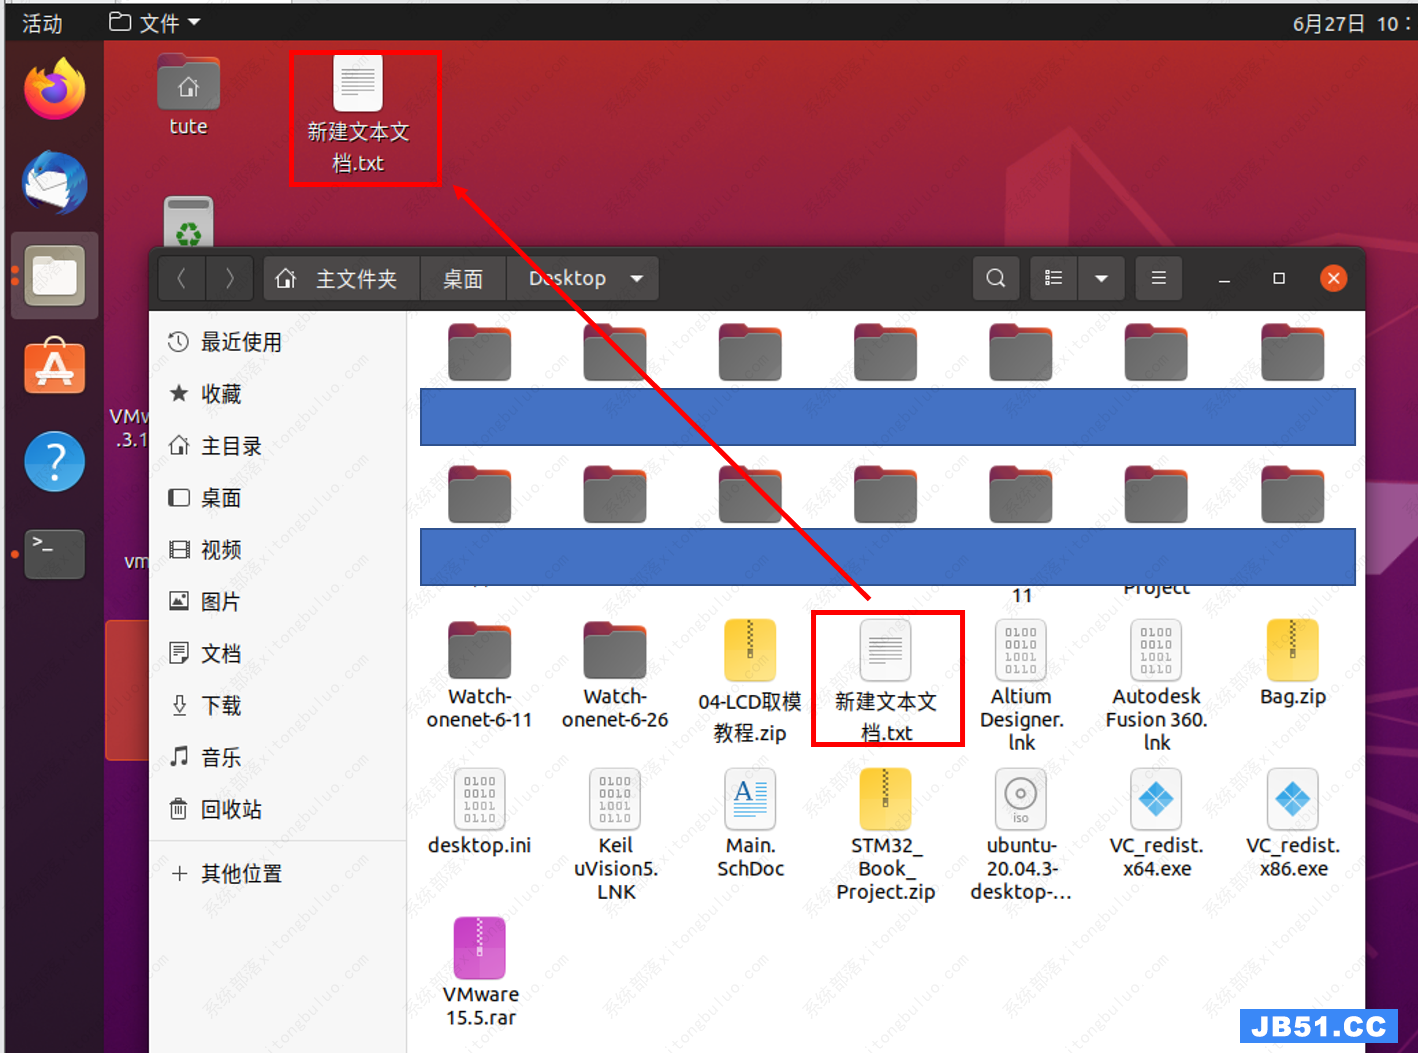Toggle list view icon in toolbar
Viewport: 1418px width, 1053px height.
click(x=1053, y=278)
